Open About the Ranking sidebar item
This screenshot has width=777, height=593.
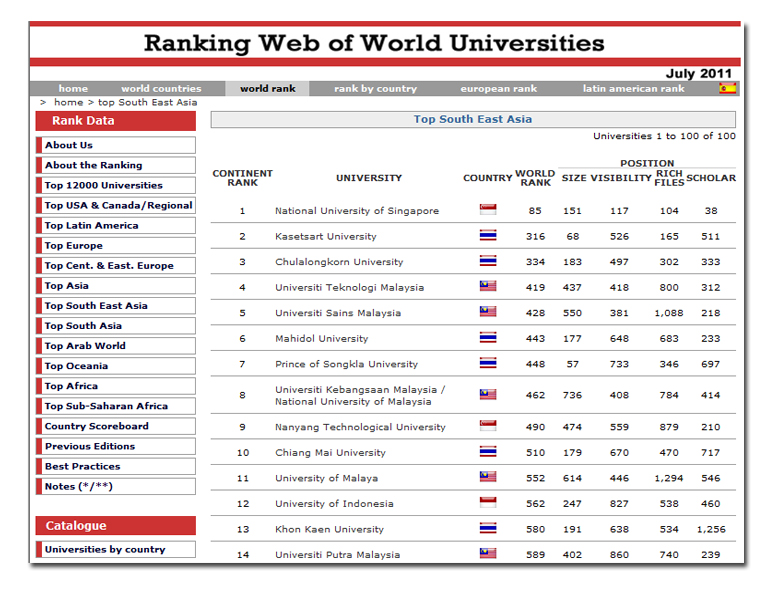coord(116,165)
